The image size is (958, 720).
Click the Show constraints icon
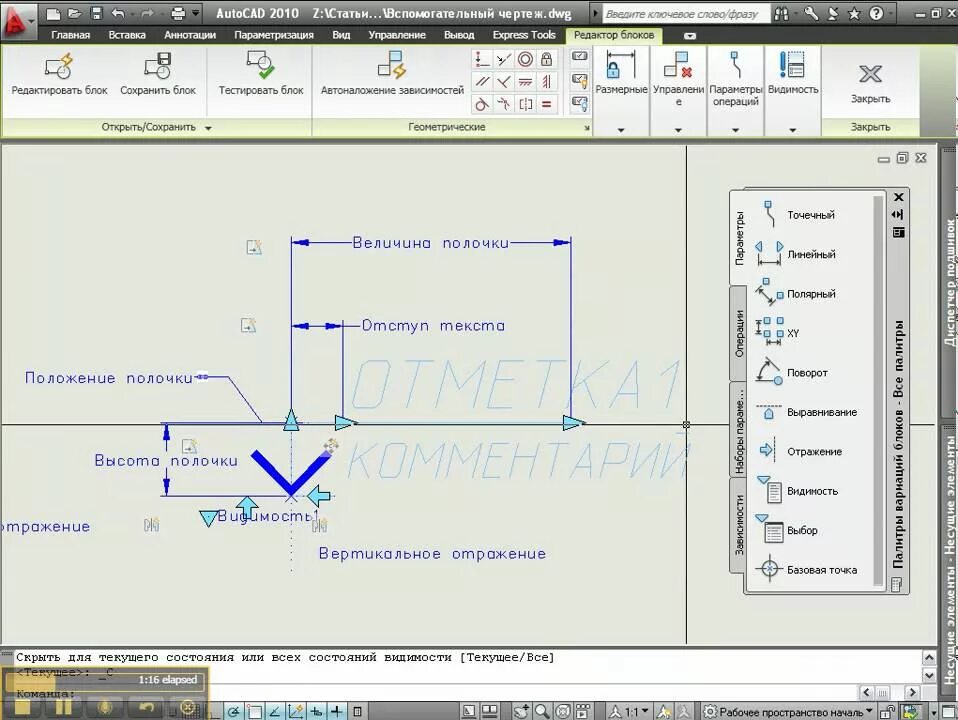pyautogui.click(x=579, y=56)
